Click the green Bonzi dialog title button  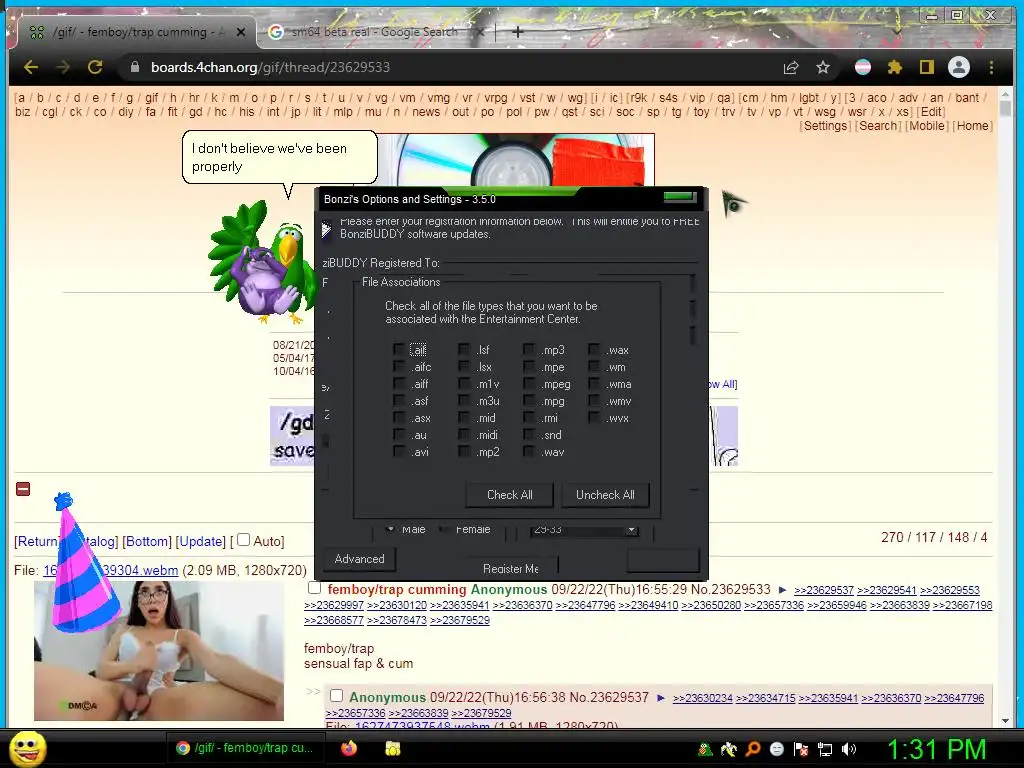pyautogui.click(x=680, y=197)
